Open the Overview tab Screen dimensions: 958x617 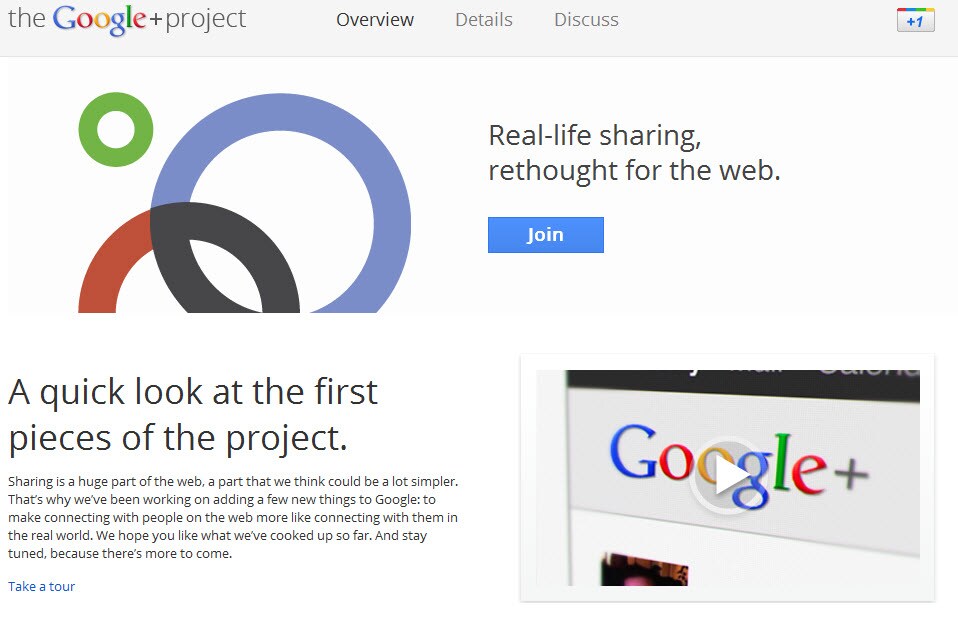pyautogui.click(x=375, y=20)
